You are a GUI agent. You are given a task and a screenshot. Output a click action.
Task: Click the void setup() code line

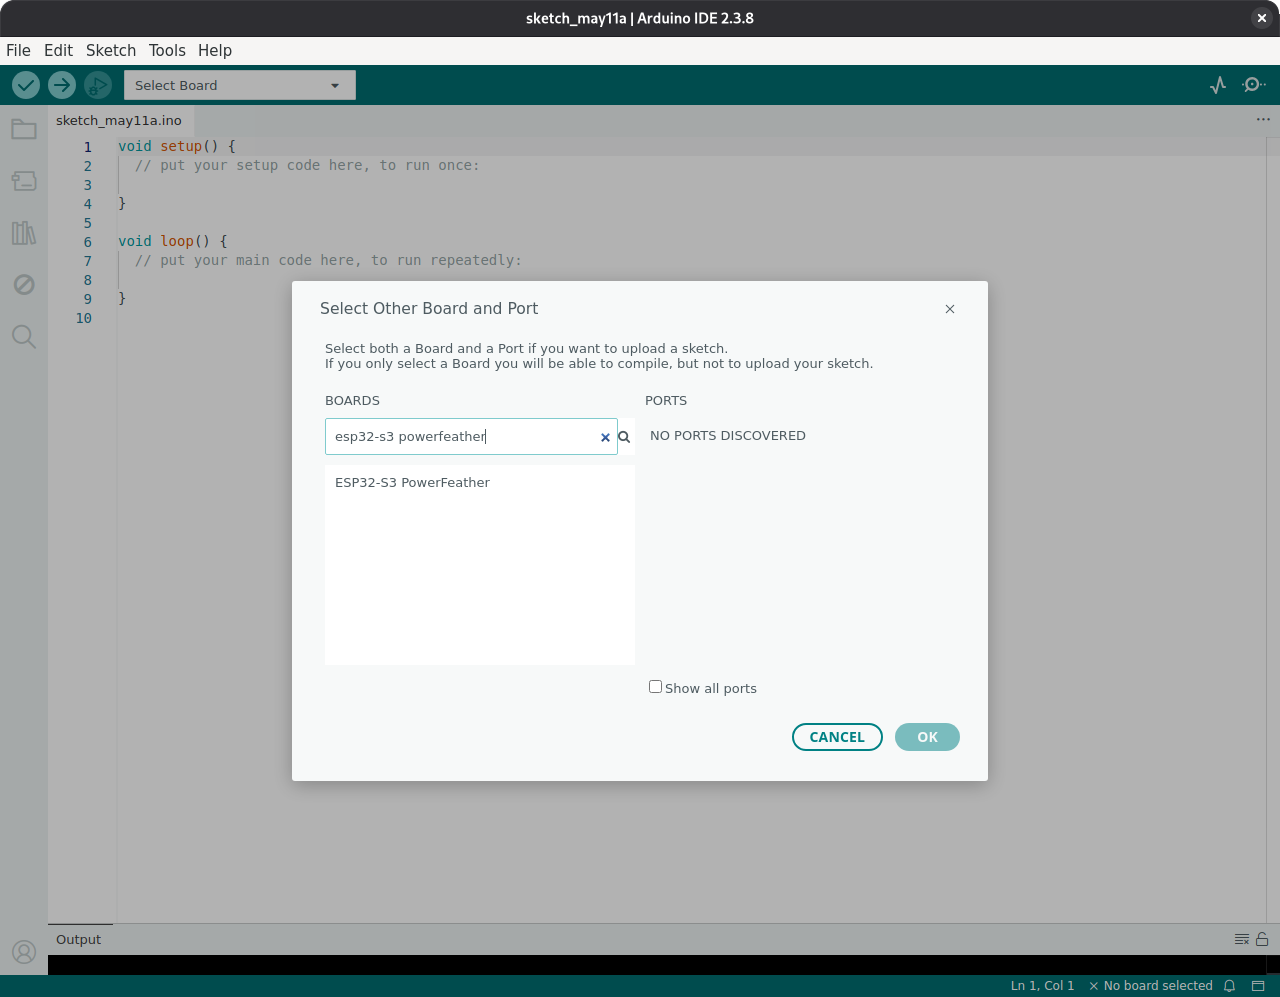[x=177, y=146]
